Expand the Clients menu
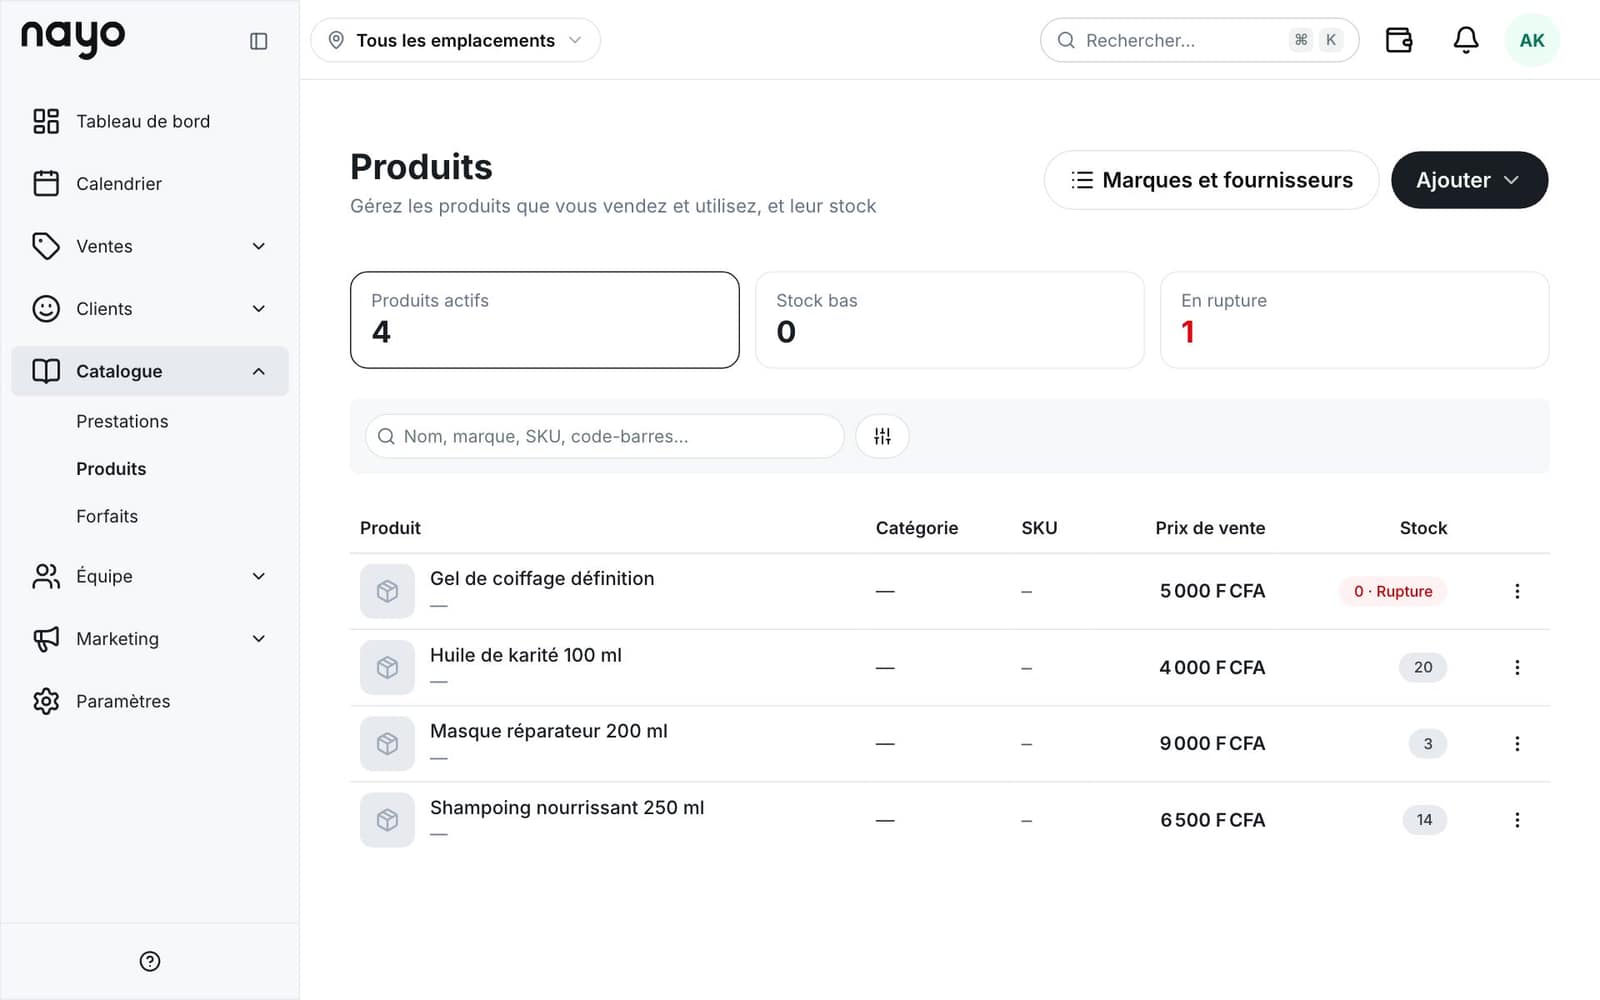Image resolution: width=1600 pixels, height=1000 pixels. pos(150,309)
